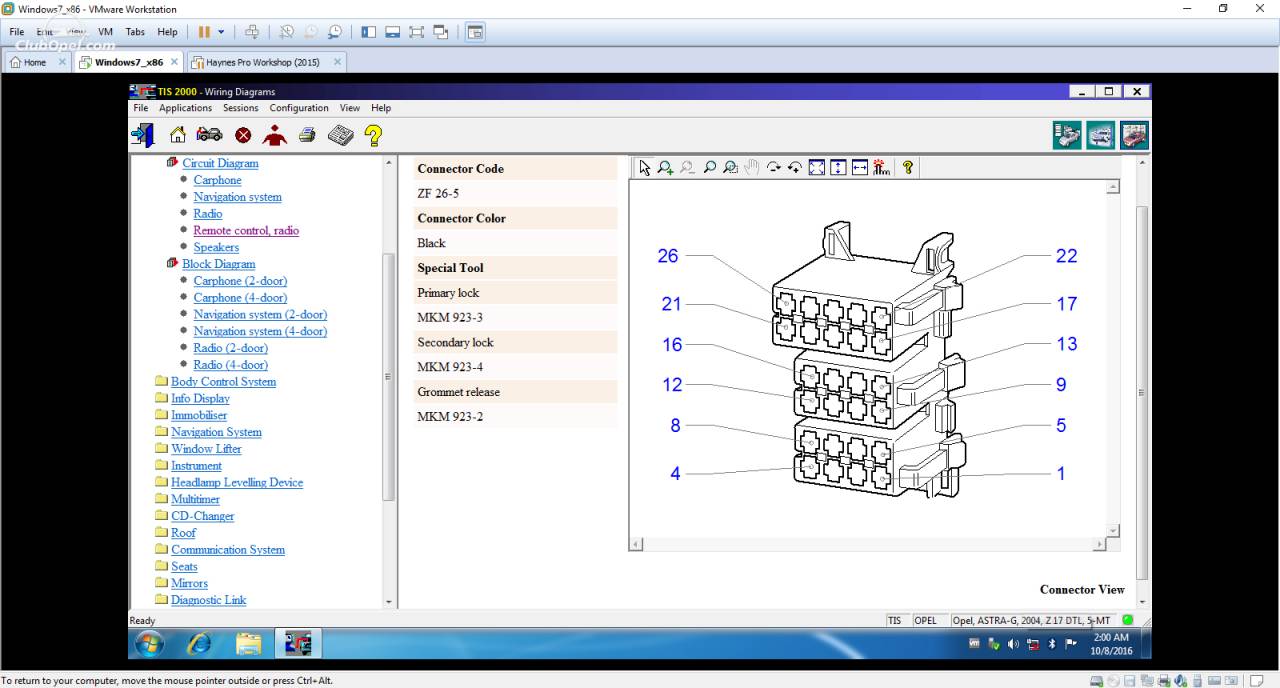
Task: Print using the TIS printer icon
Action: (308, 135)
